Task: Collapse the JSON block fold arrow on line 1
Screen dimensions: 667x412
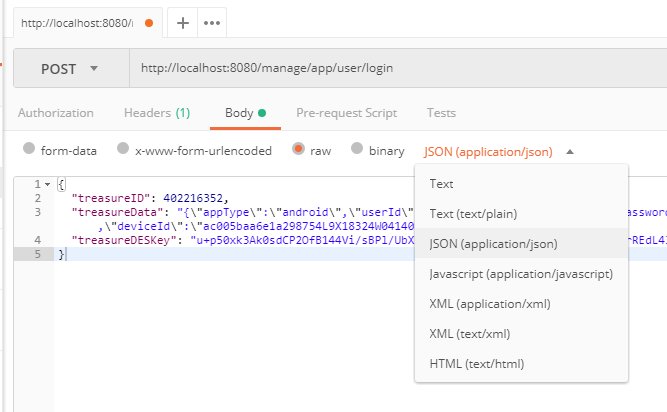Action: point(48,185)
